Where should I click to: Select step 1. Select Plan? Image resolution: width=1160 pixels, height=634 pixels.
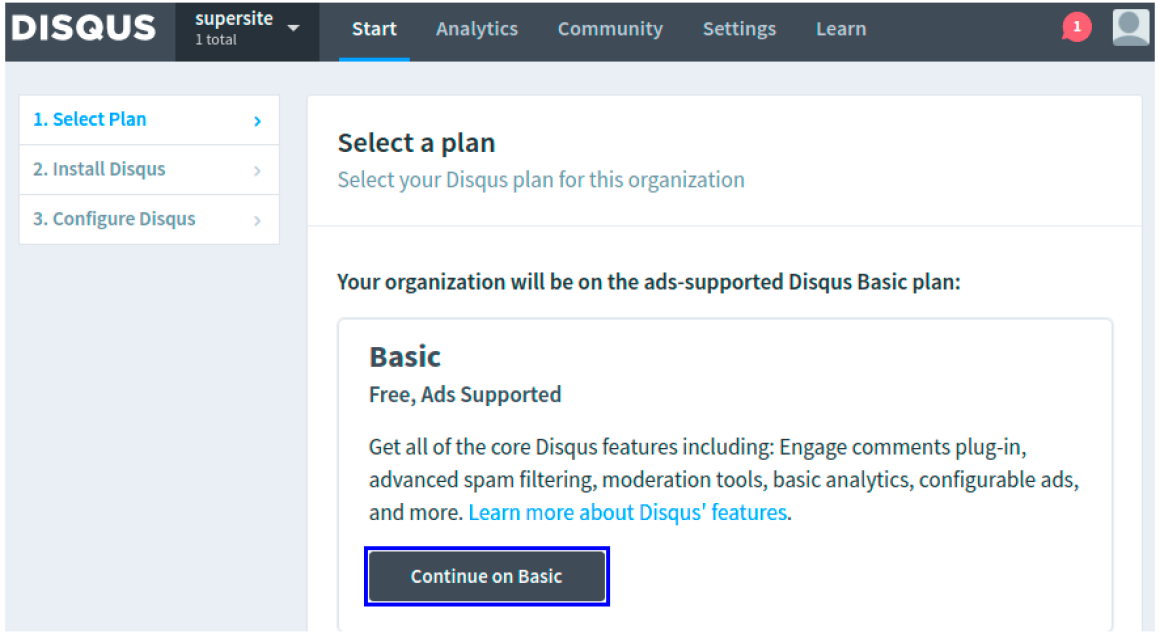point(149,120)
